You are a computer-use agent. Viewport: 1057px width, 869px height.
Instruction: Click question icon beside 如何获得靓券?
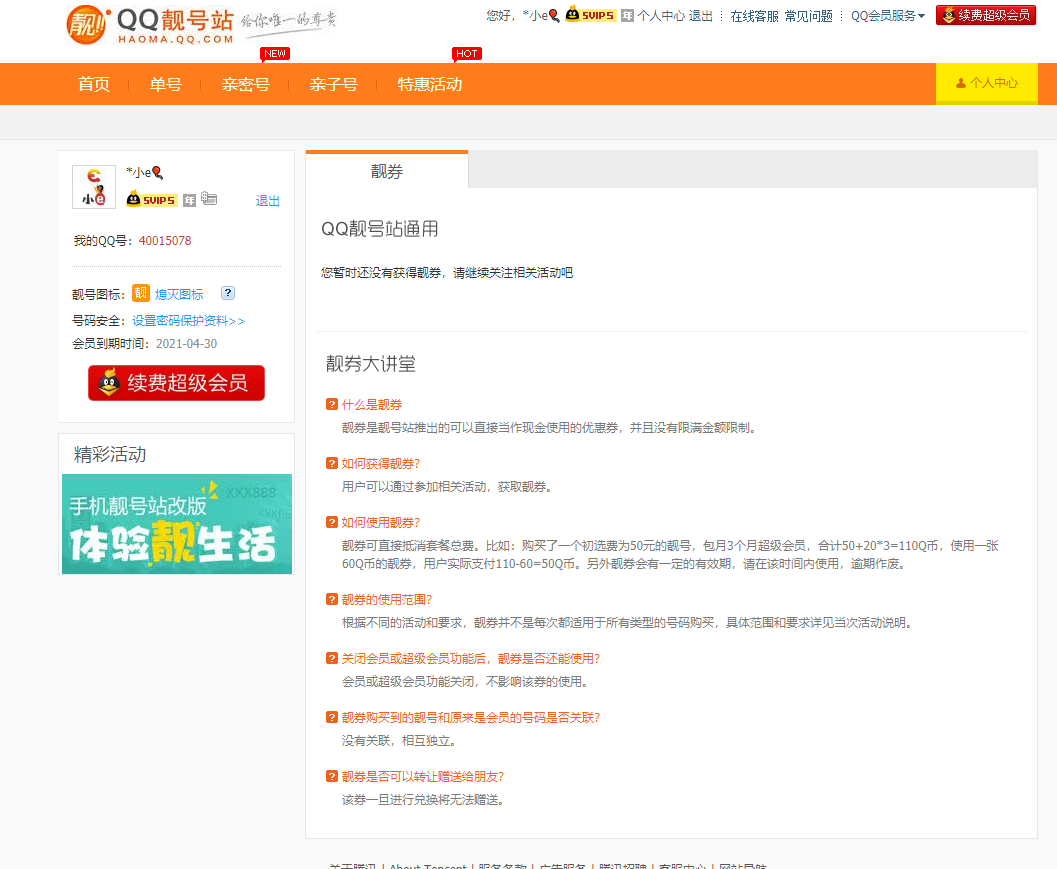(332, 463)
